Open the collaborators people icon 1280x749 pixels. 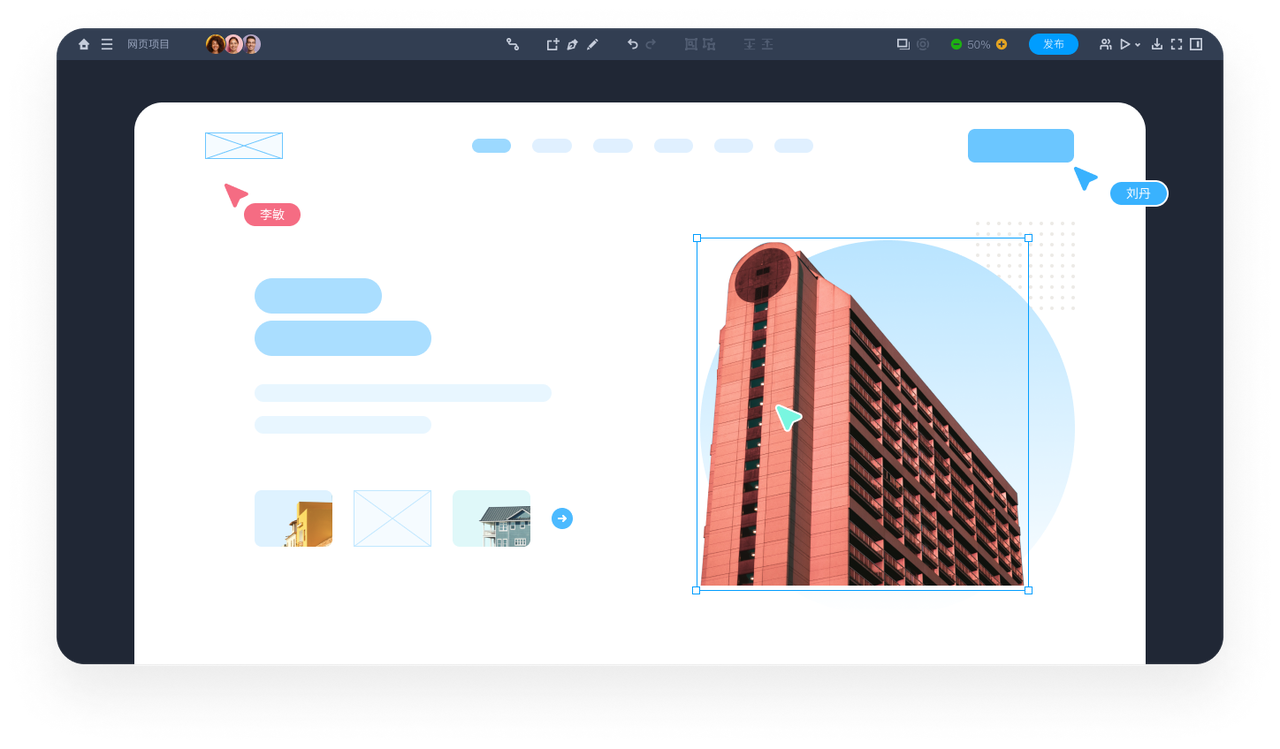pos(1105,45)
